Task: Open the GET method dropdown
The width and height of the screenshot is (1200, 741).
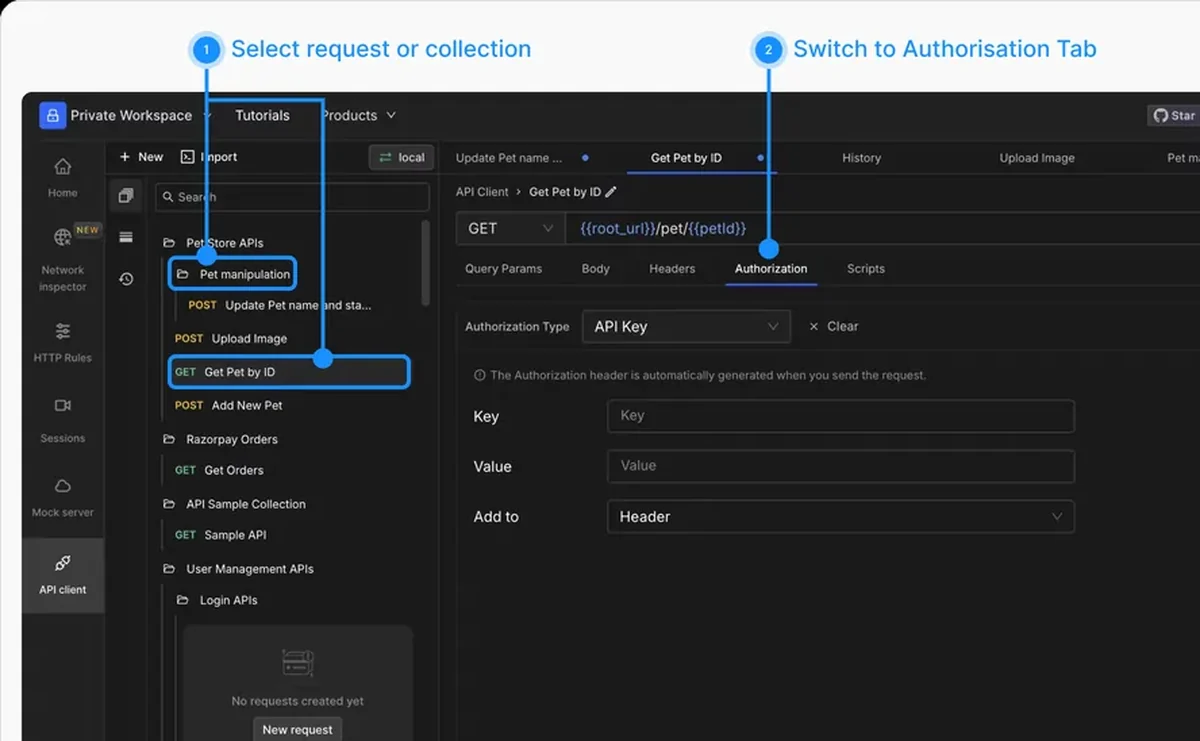Action: 510,228
